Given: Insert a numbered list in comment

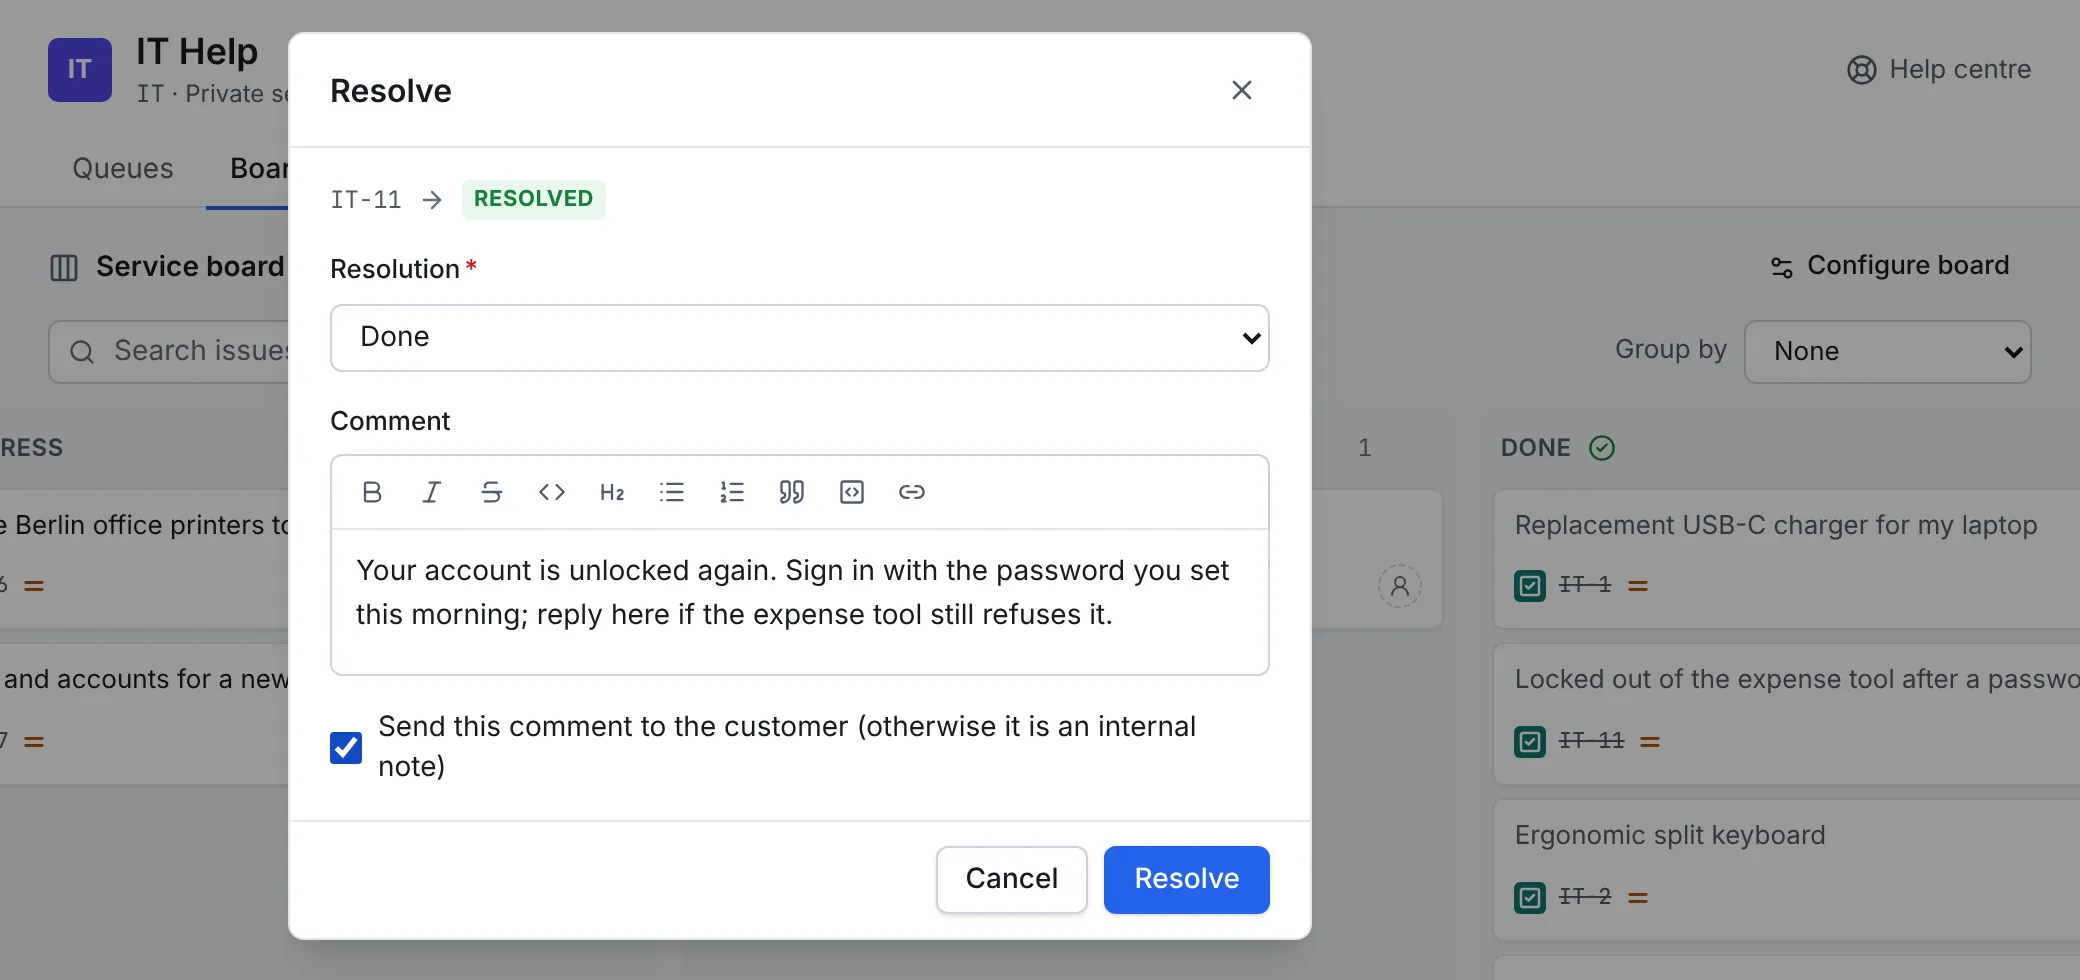Looking at the screenshot, I should coord(732,492).
